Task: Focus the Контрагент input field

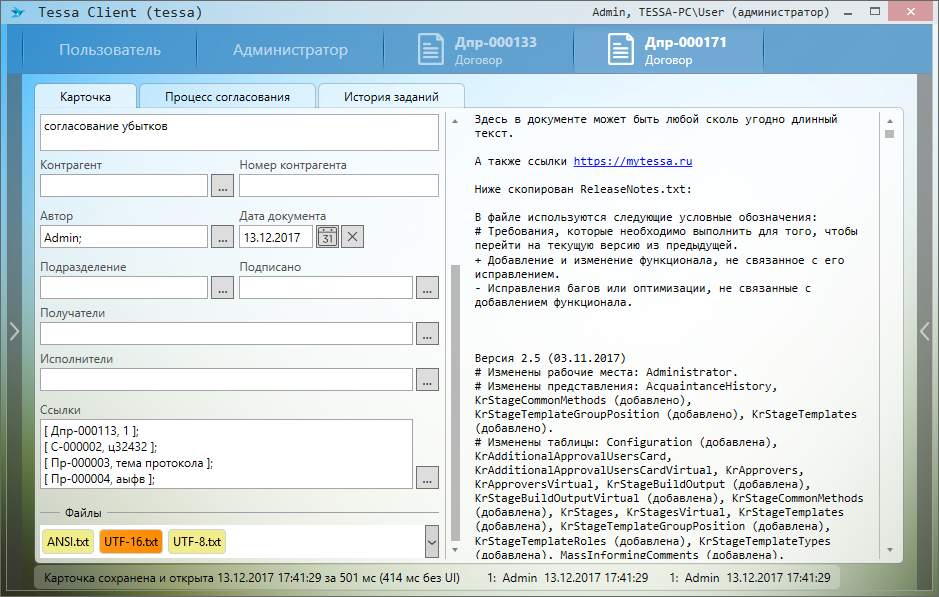Action: pyautogui.click(x=124, y=186)
